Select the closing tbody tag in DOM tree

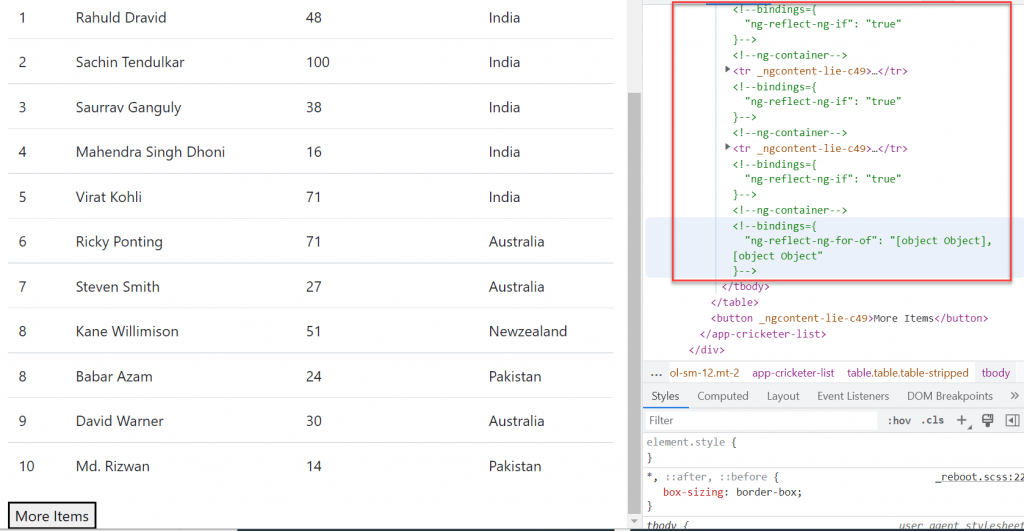745,287
